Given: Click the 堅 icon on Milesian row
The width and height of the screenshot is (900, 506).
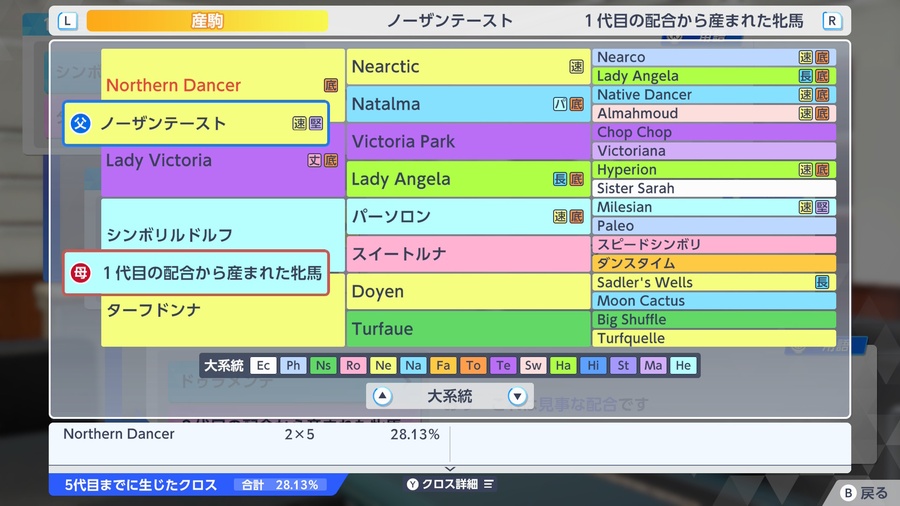Looking at the screenshot, I should (x=822, y=207).
